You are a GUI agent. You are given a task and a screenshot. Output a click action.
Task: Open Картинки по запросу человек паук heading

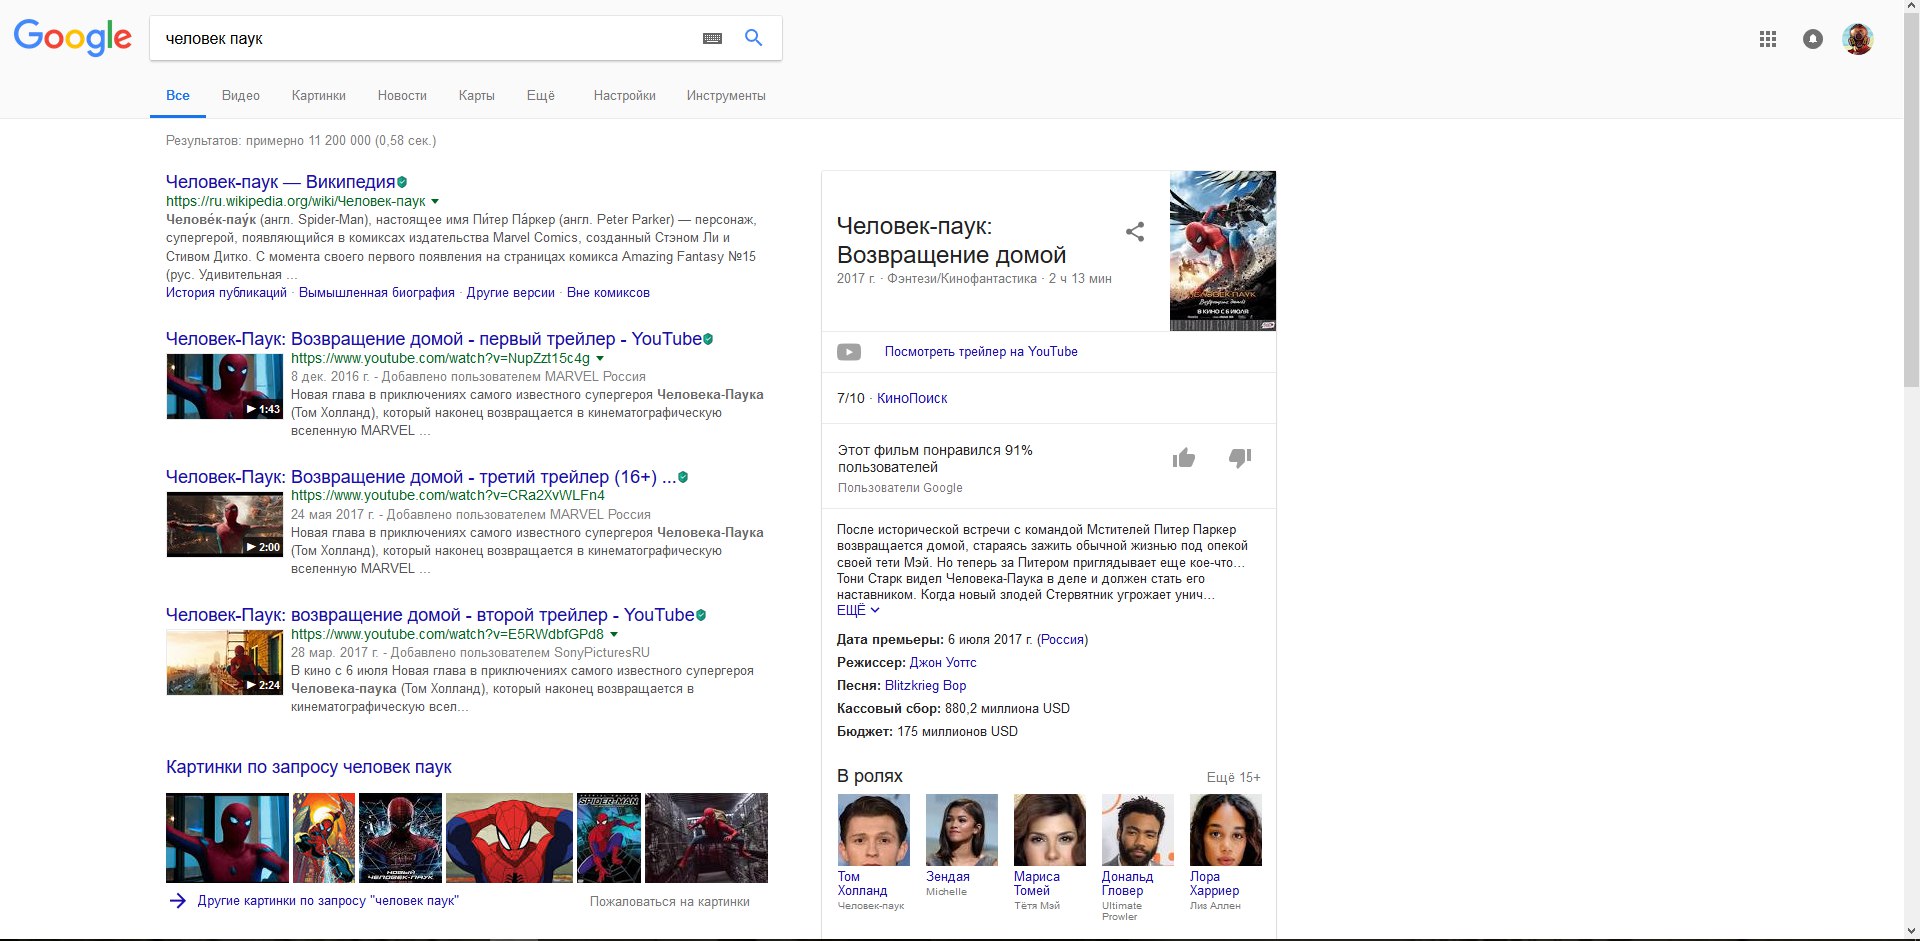pyautogui.click(x=309, y=767)
